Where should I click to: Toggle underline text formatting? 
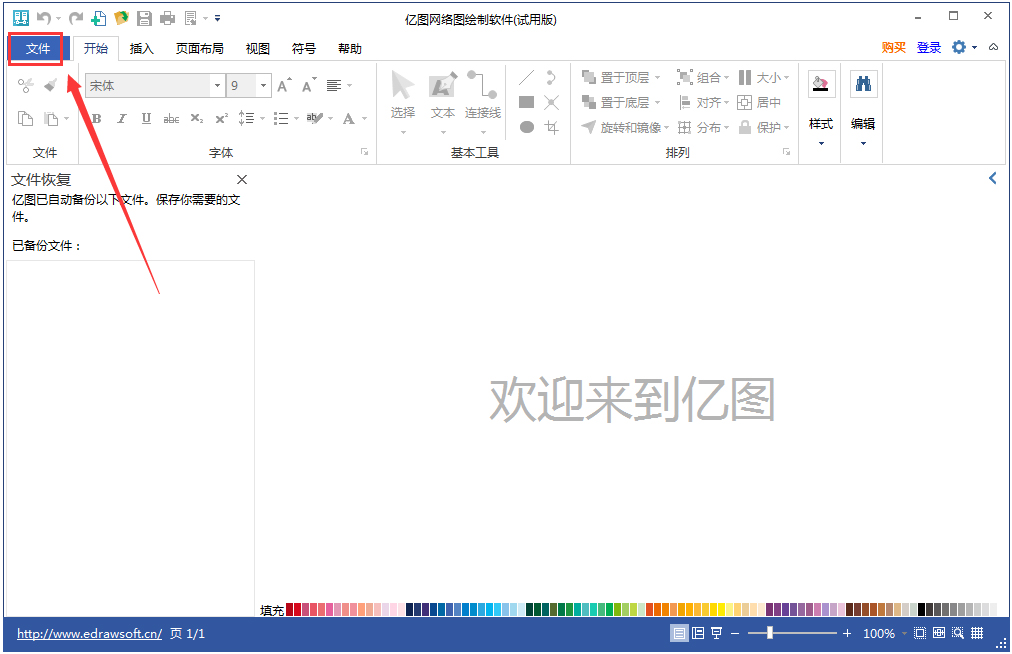pyautogui.click(x=146, y=118)
